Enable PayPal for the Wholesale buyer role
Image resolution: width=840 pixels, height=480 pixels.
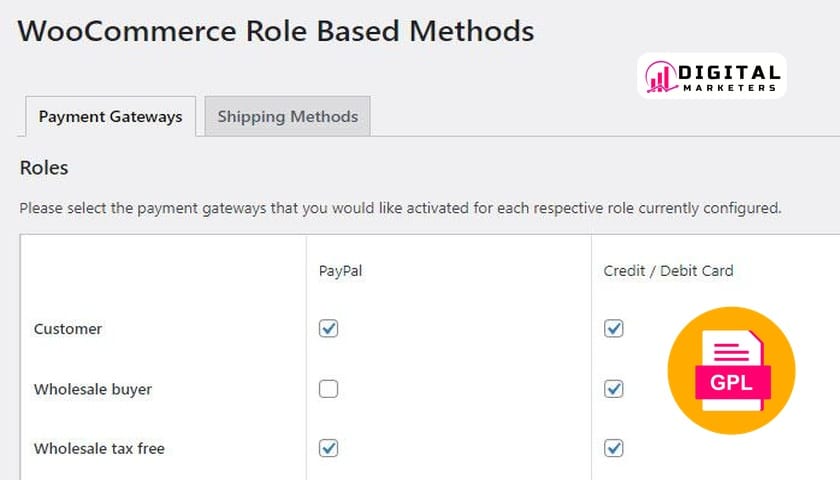tap(328, 388)
